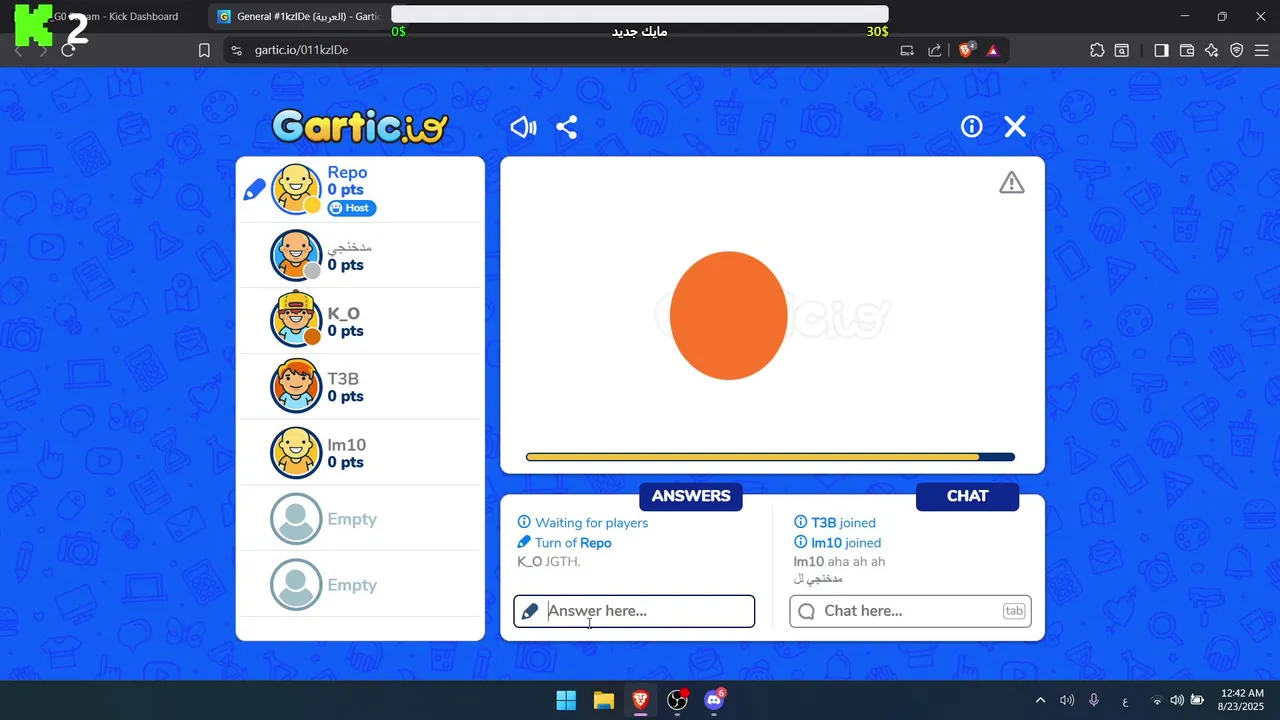Open the browser hamburger menu
This screenshot has width=1280, height=720.
click(1261, 50)
